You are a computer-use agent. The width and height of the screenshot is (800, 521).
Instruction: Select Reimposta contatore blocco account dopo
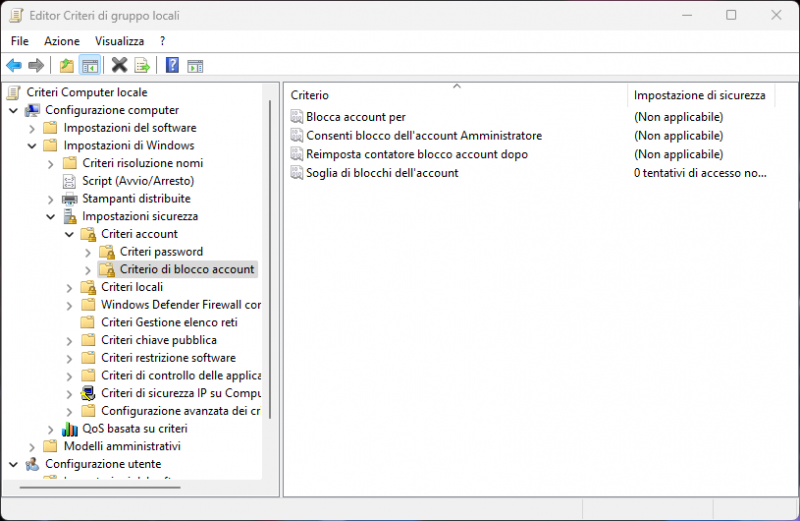(417, 154)
